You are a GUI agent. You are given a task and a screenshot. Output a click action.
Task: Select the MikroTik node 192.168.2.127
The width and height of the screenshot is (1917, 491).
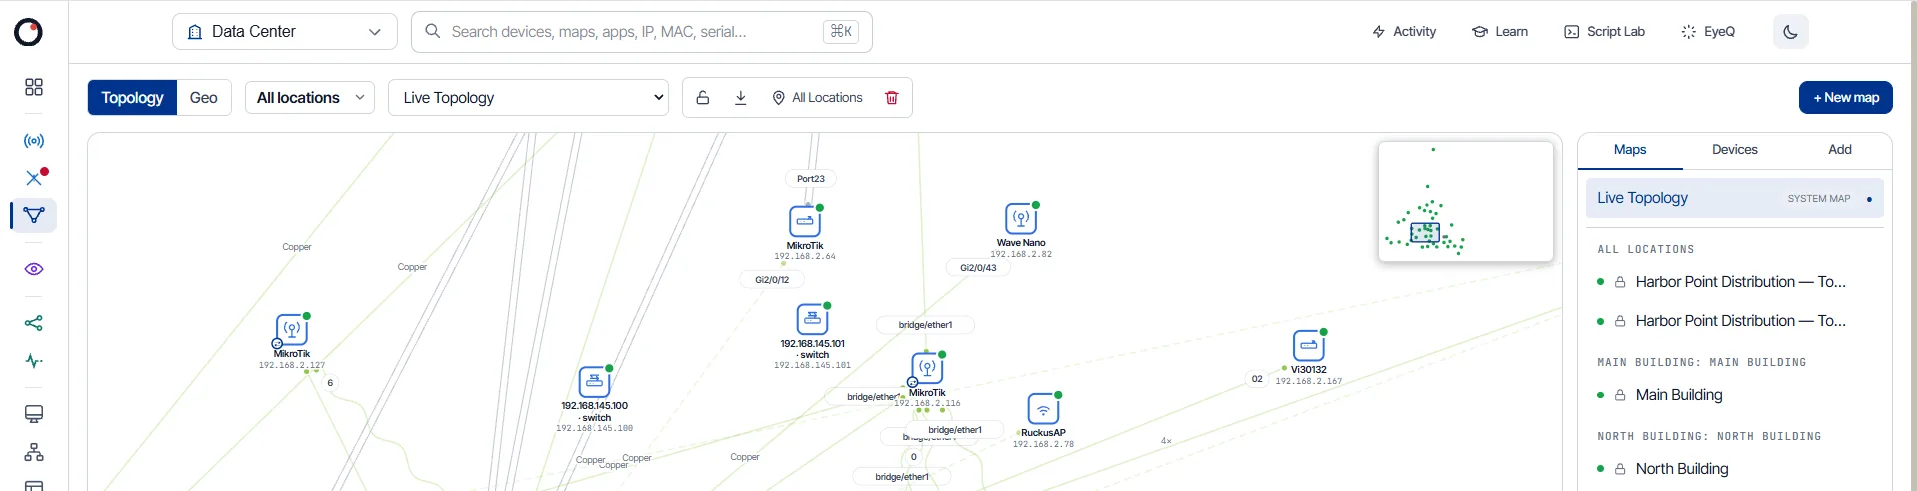(292, 330)
